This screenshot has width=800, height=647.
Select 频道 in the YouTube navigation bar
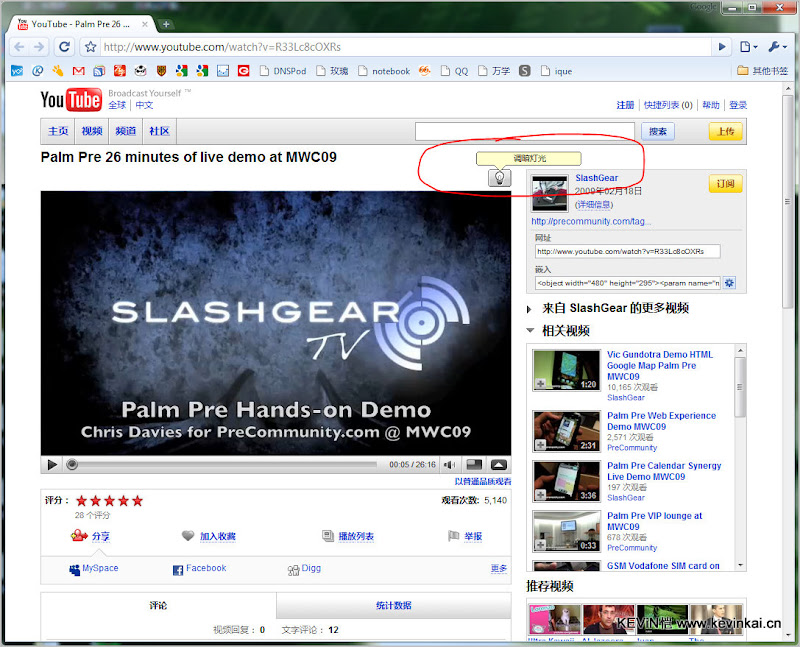[125, 131]
